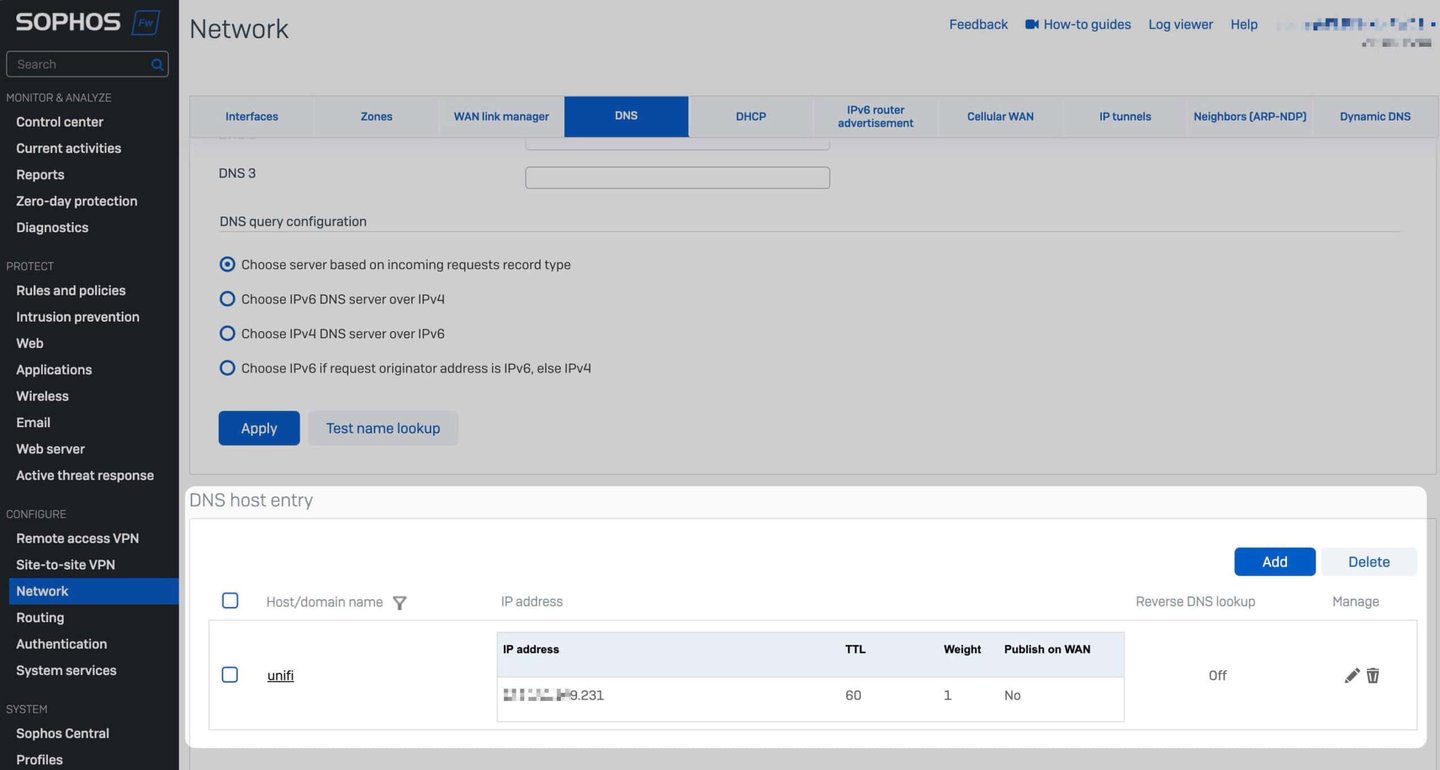1440x770 pixels.
Task: Open Profiles in sidebar
Action: tap(39, 760)
